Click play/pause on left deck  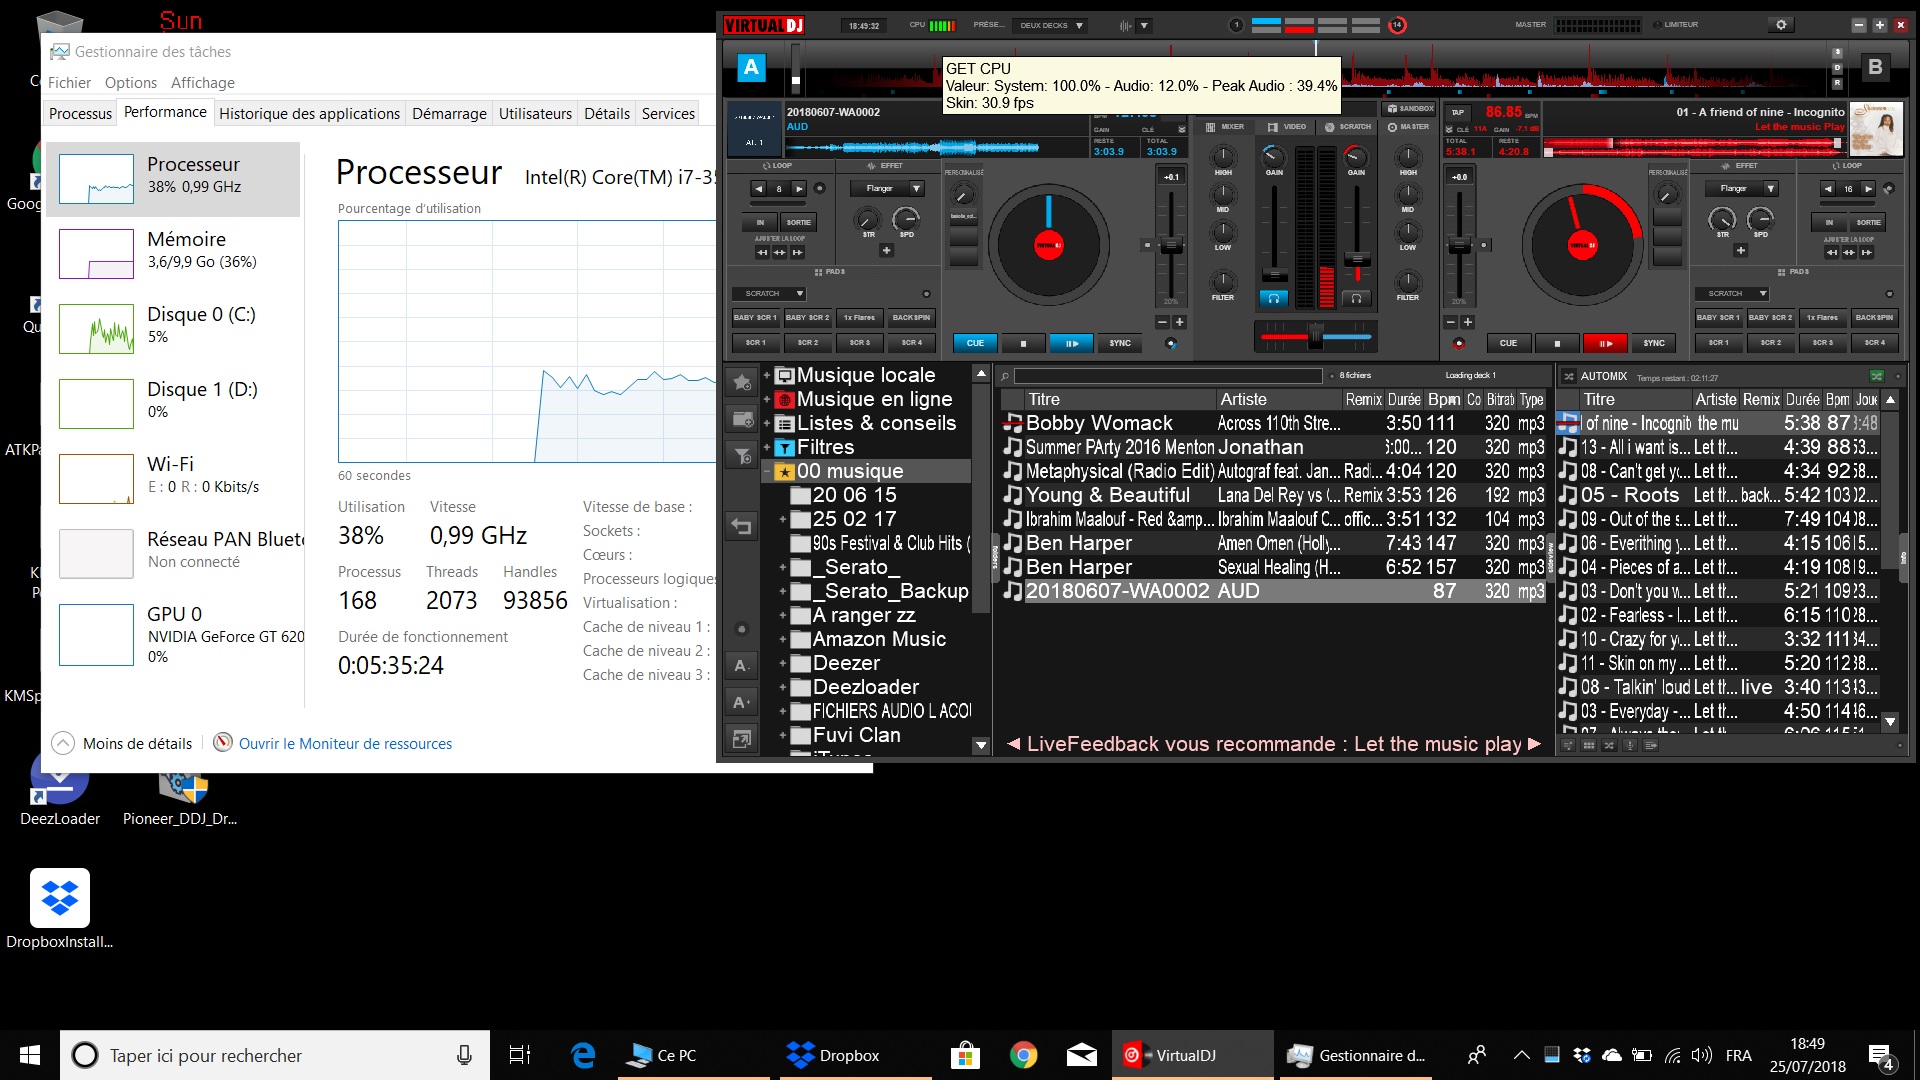(1071, 343)
